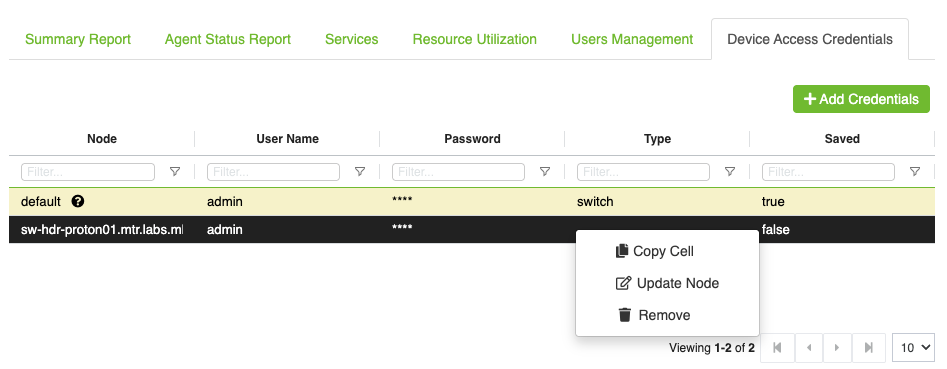The height and width of the screenshot is (369, 947).
Task: Switch to the Summary Report tab
Action: [78, 39]
